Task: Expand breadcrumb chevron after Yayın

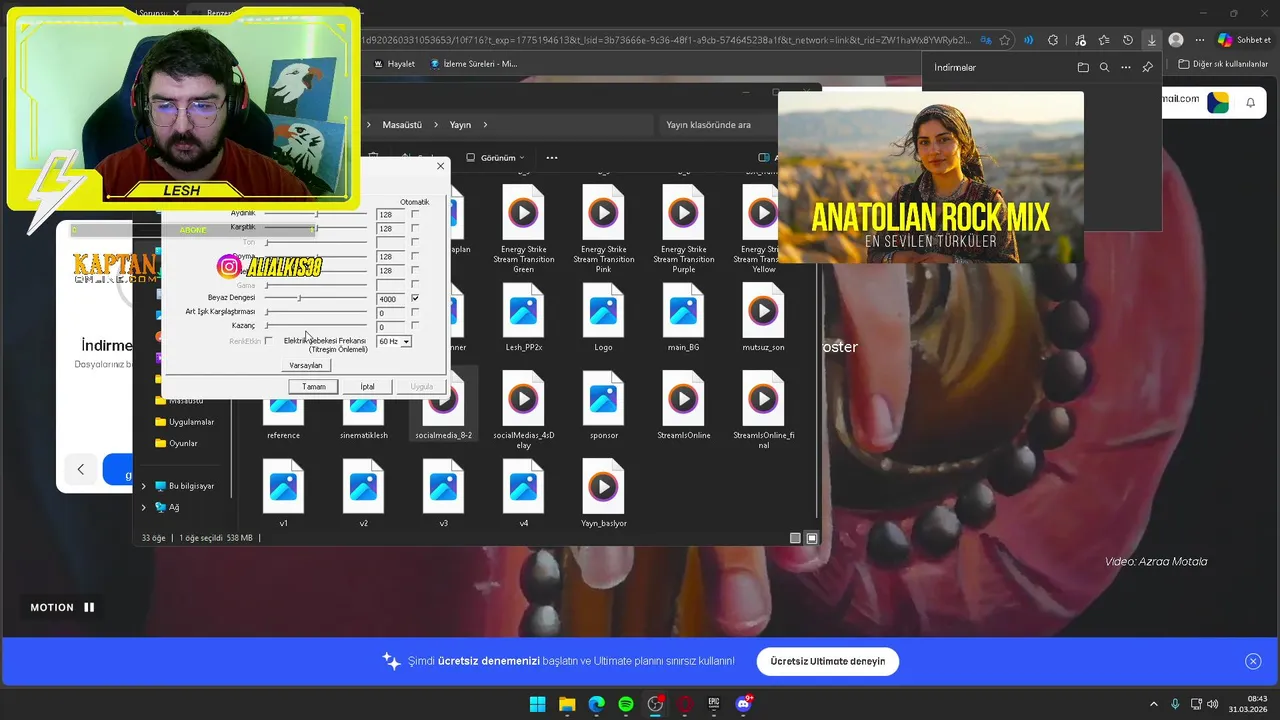Action: point(485,125)
